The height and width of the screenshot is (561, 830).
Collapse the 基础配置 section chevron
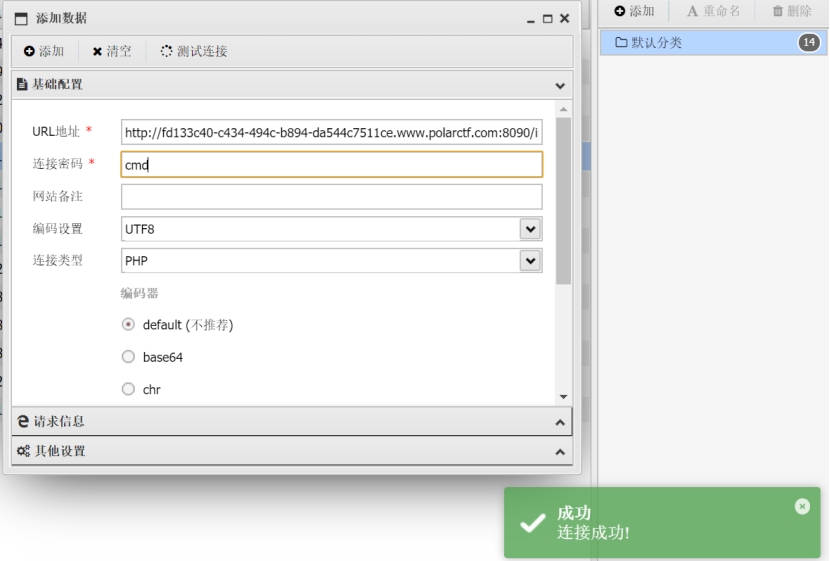(560, 85)
